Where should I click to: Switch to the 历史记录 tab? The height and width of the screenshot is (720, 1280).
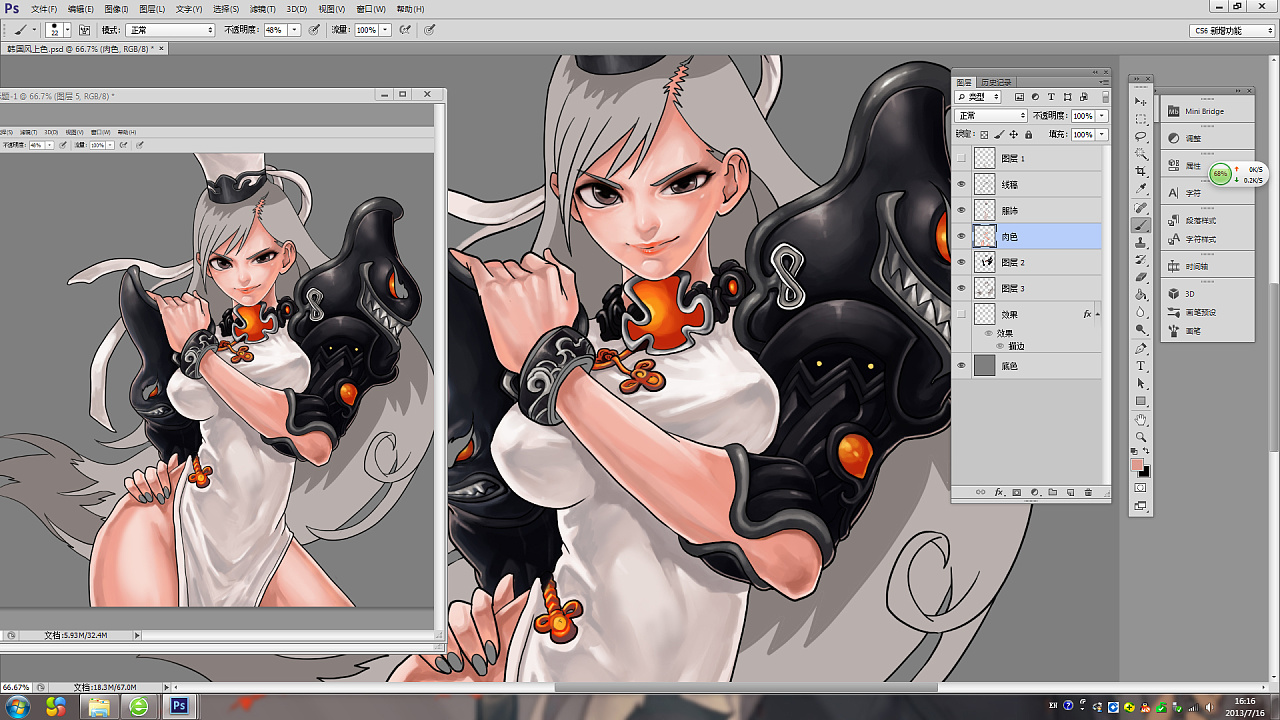click(996, 83)
